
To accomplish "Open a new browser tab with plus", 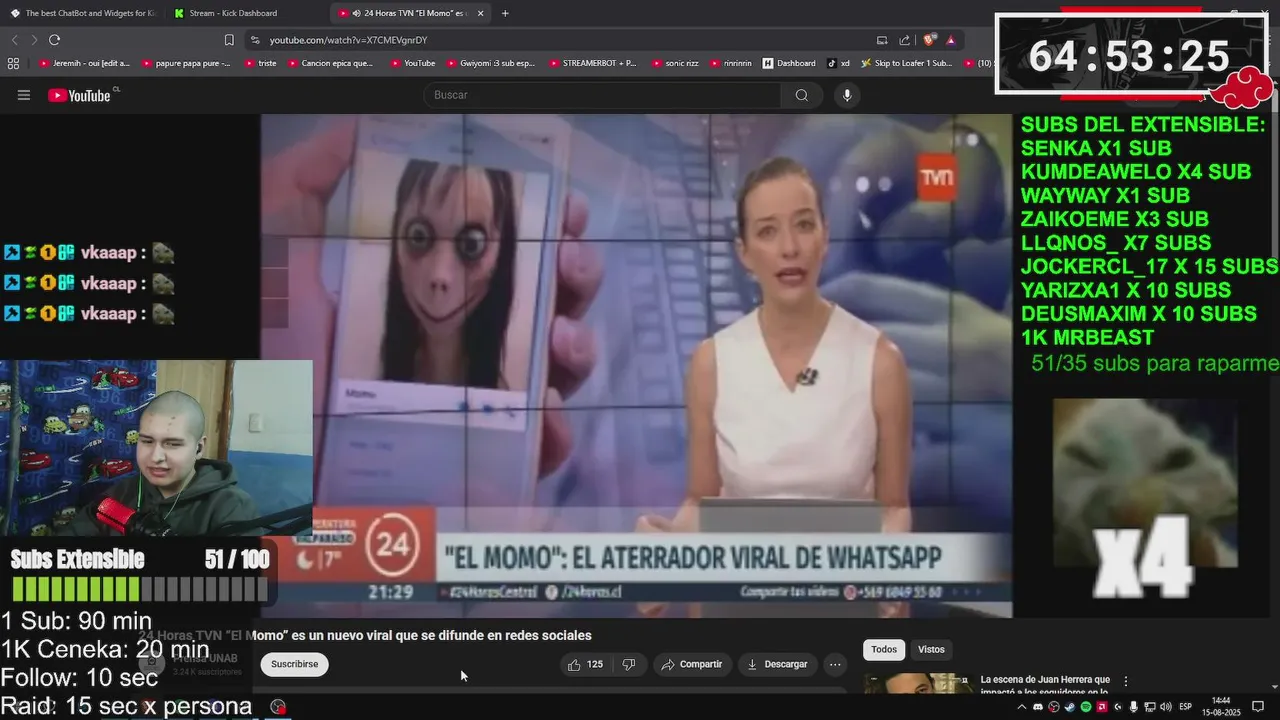I will click(505, 13).
